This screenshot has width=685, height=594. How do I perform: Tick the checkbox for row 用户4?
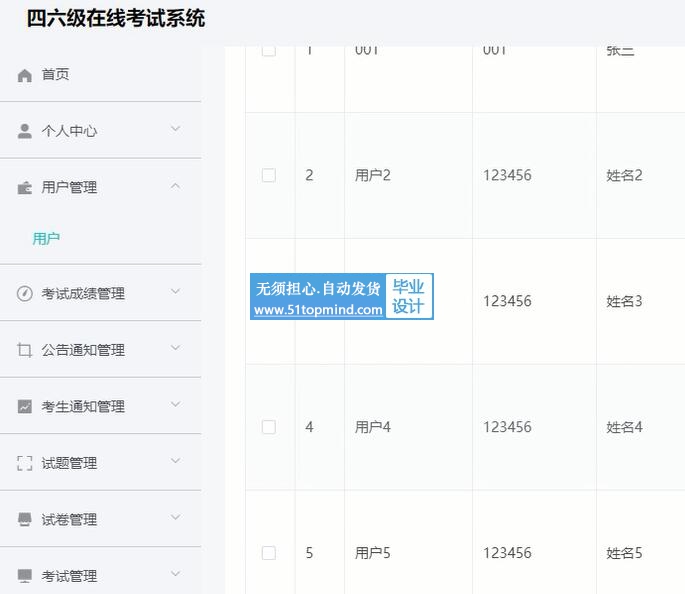pyautogui.click(x=269, y=427)
